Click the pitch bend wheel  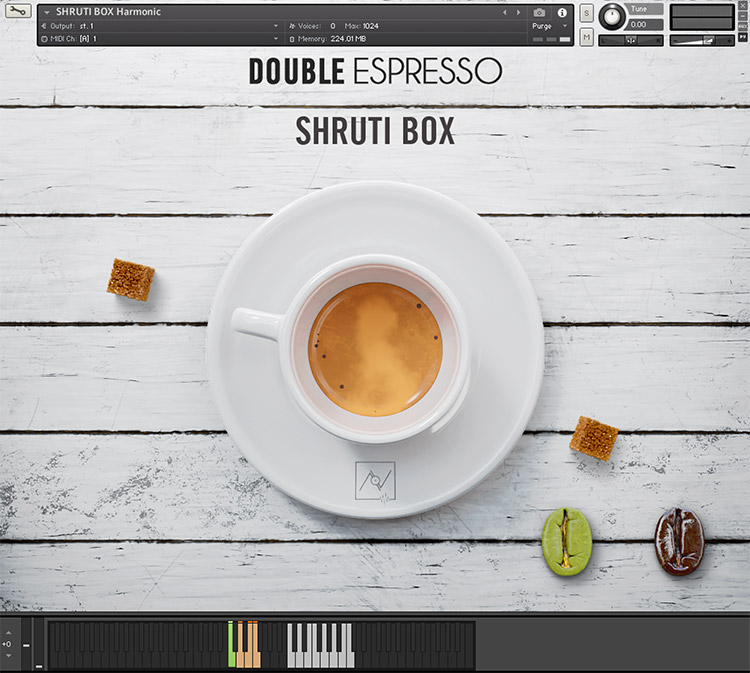(26, 644)
